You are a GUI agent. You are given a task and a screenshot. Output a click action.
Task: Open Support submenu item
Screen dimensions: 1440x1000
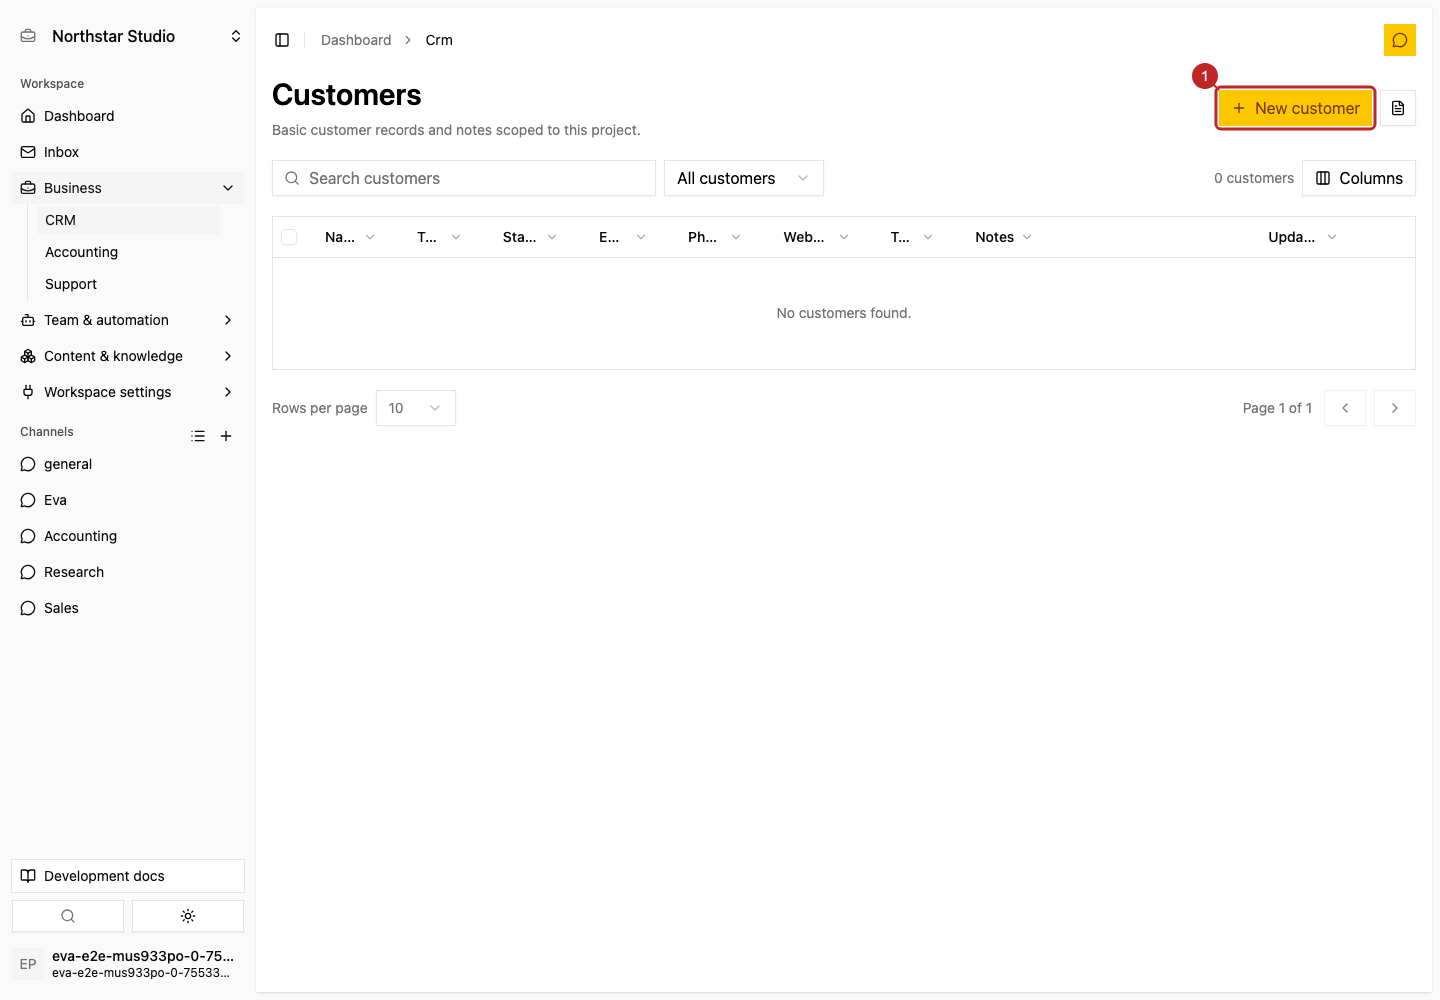(x=128, y=284)
